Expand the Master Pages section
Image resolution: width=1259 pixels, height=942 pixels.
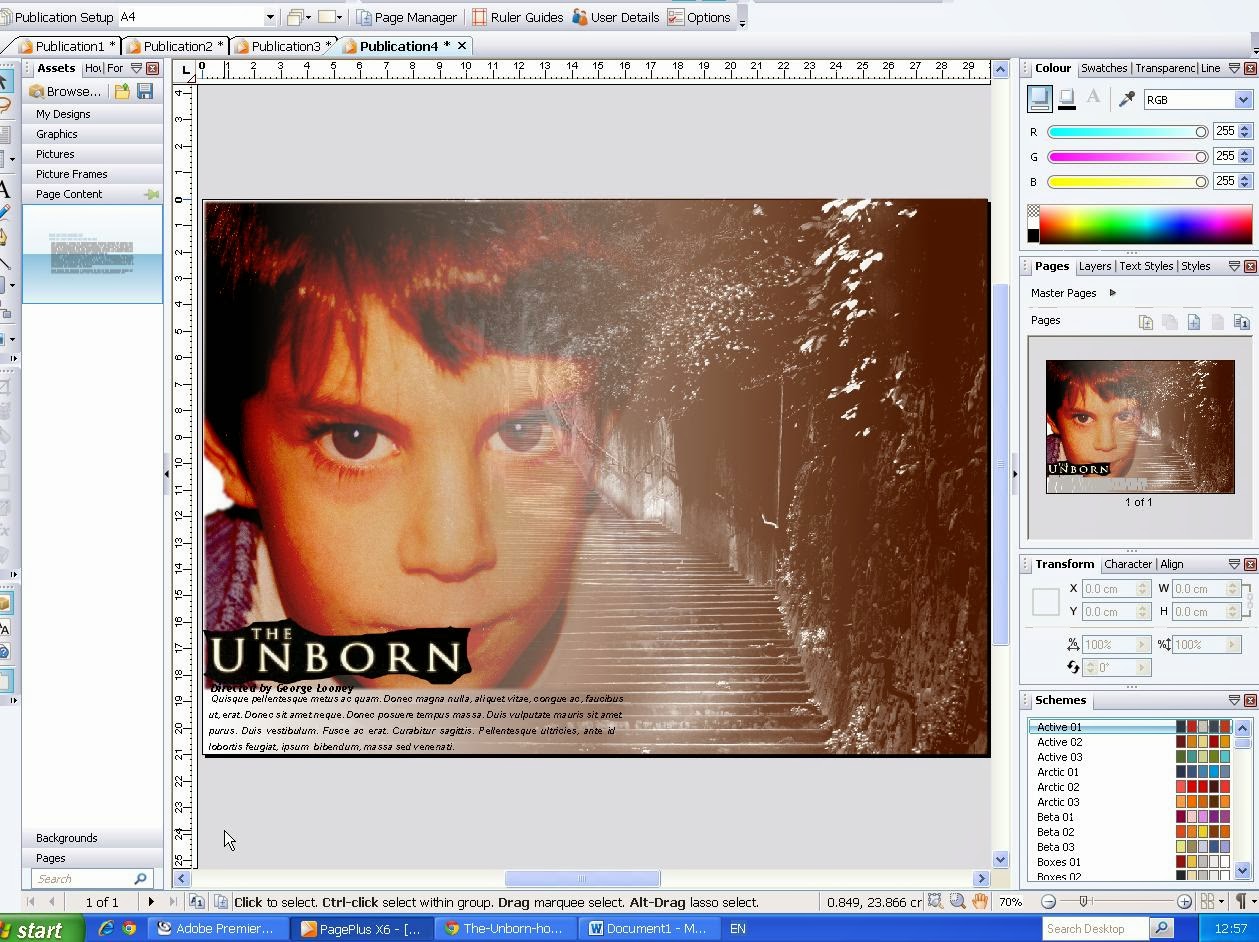1112,293
